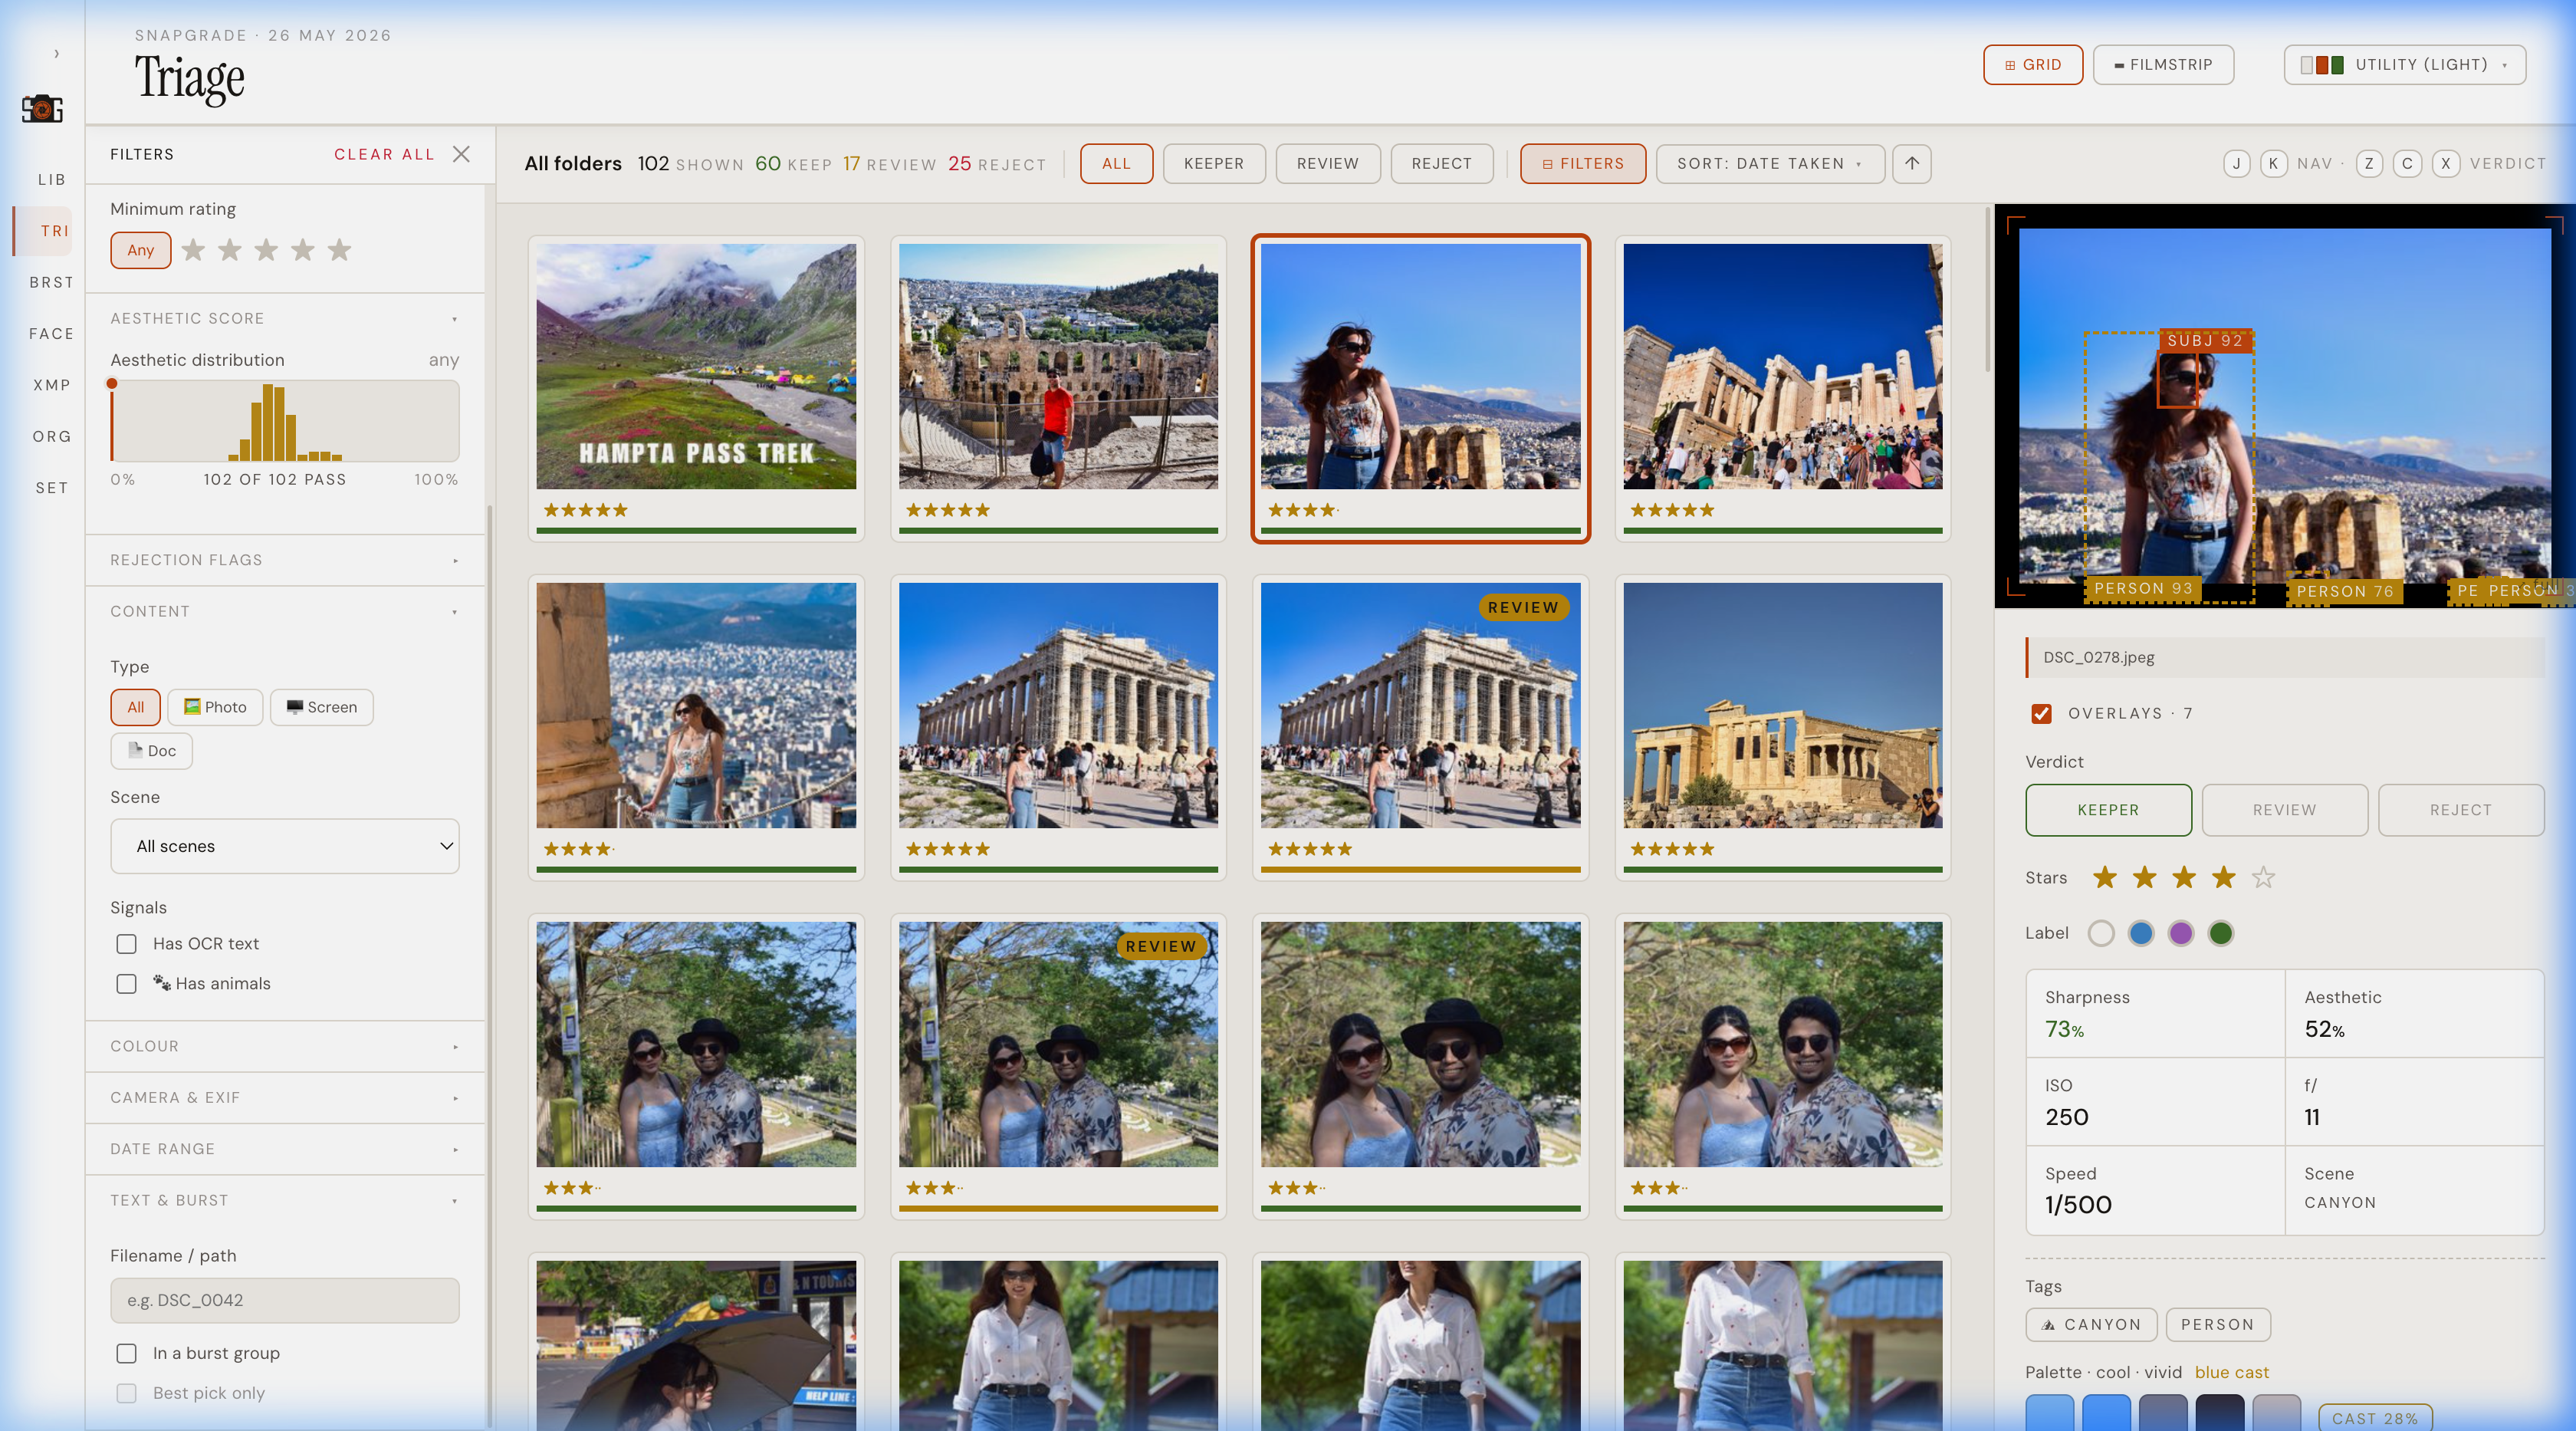Click the Z verdict key hint
This screenshot has height=1431, width=2576.
[2369, 164]
